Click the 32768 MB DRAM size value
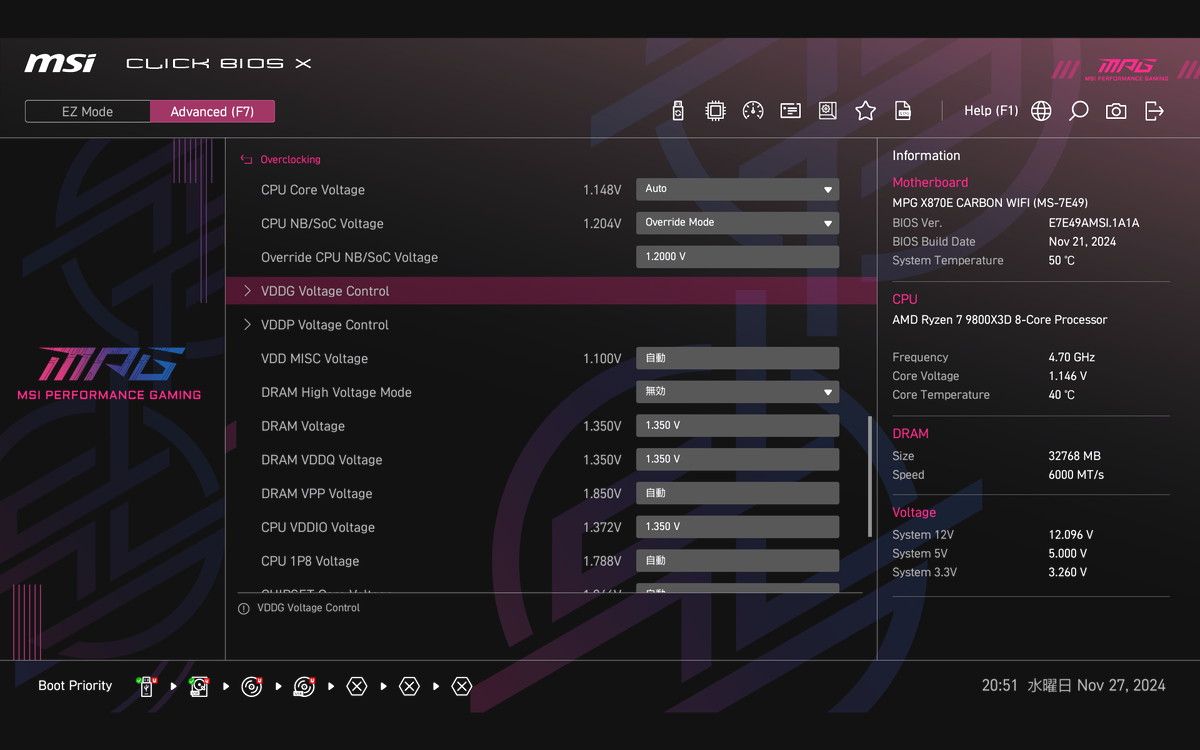The image size is (1200, 750). [1074, 456]
